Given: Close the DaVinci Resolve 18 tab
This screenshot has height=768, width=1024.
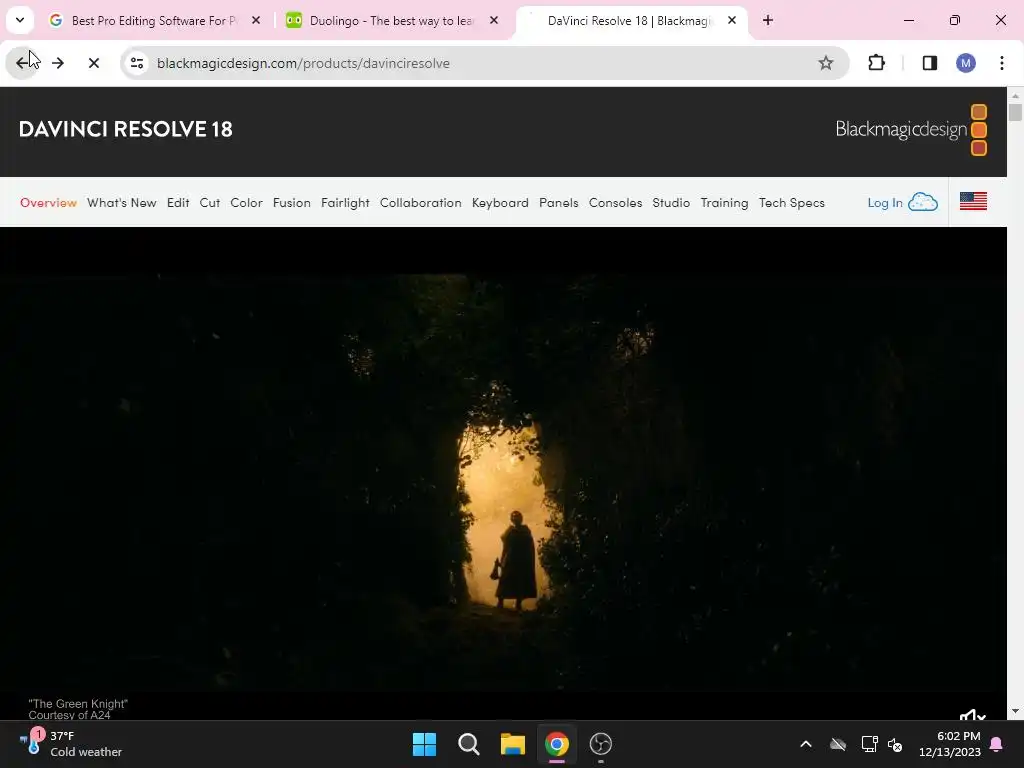Looking at the screenshot, I should 732,20.
